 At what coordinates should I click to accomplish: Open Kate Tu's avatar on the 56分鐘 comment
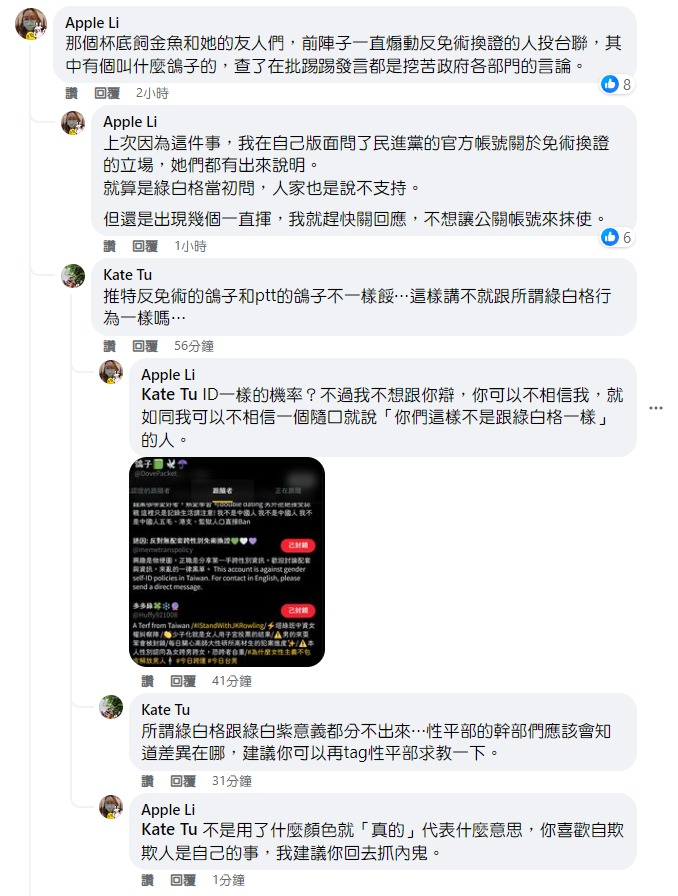[x=73, y=275]
